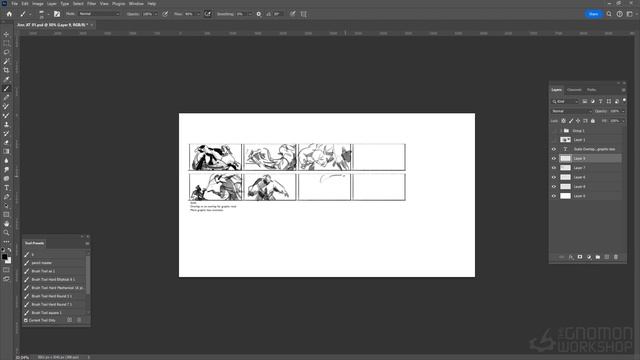Select the Crop tool
The image size is (640, 360).
pyautogui.click(x=6, y=70)
